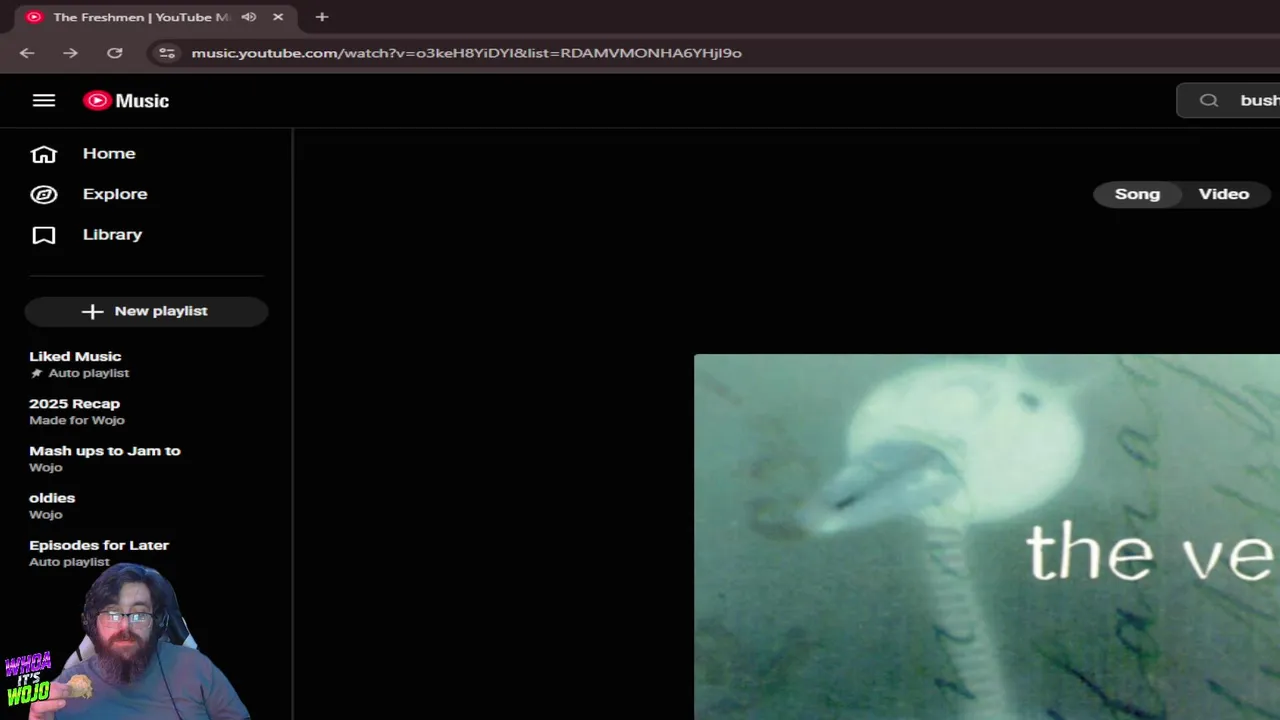This screenshot has width=1280, height=720.
Task: Select The Freshmen browser tab
Action: click(x=155, y=17)
